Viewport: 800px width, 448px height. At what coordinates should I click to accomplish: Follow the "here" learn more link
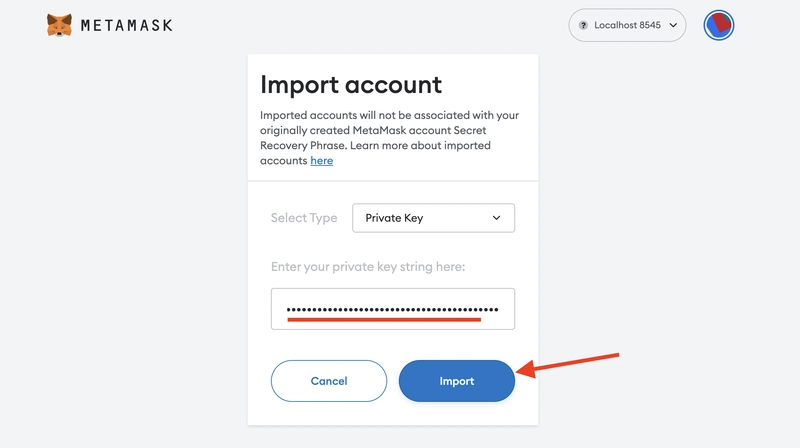(x=321, y=160)
